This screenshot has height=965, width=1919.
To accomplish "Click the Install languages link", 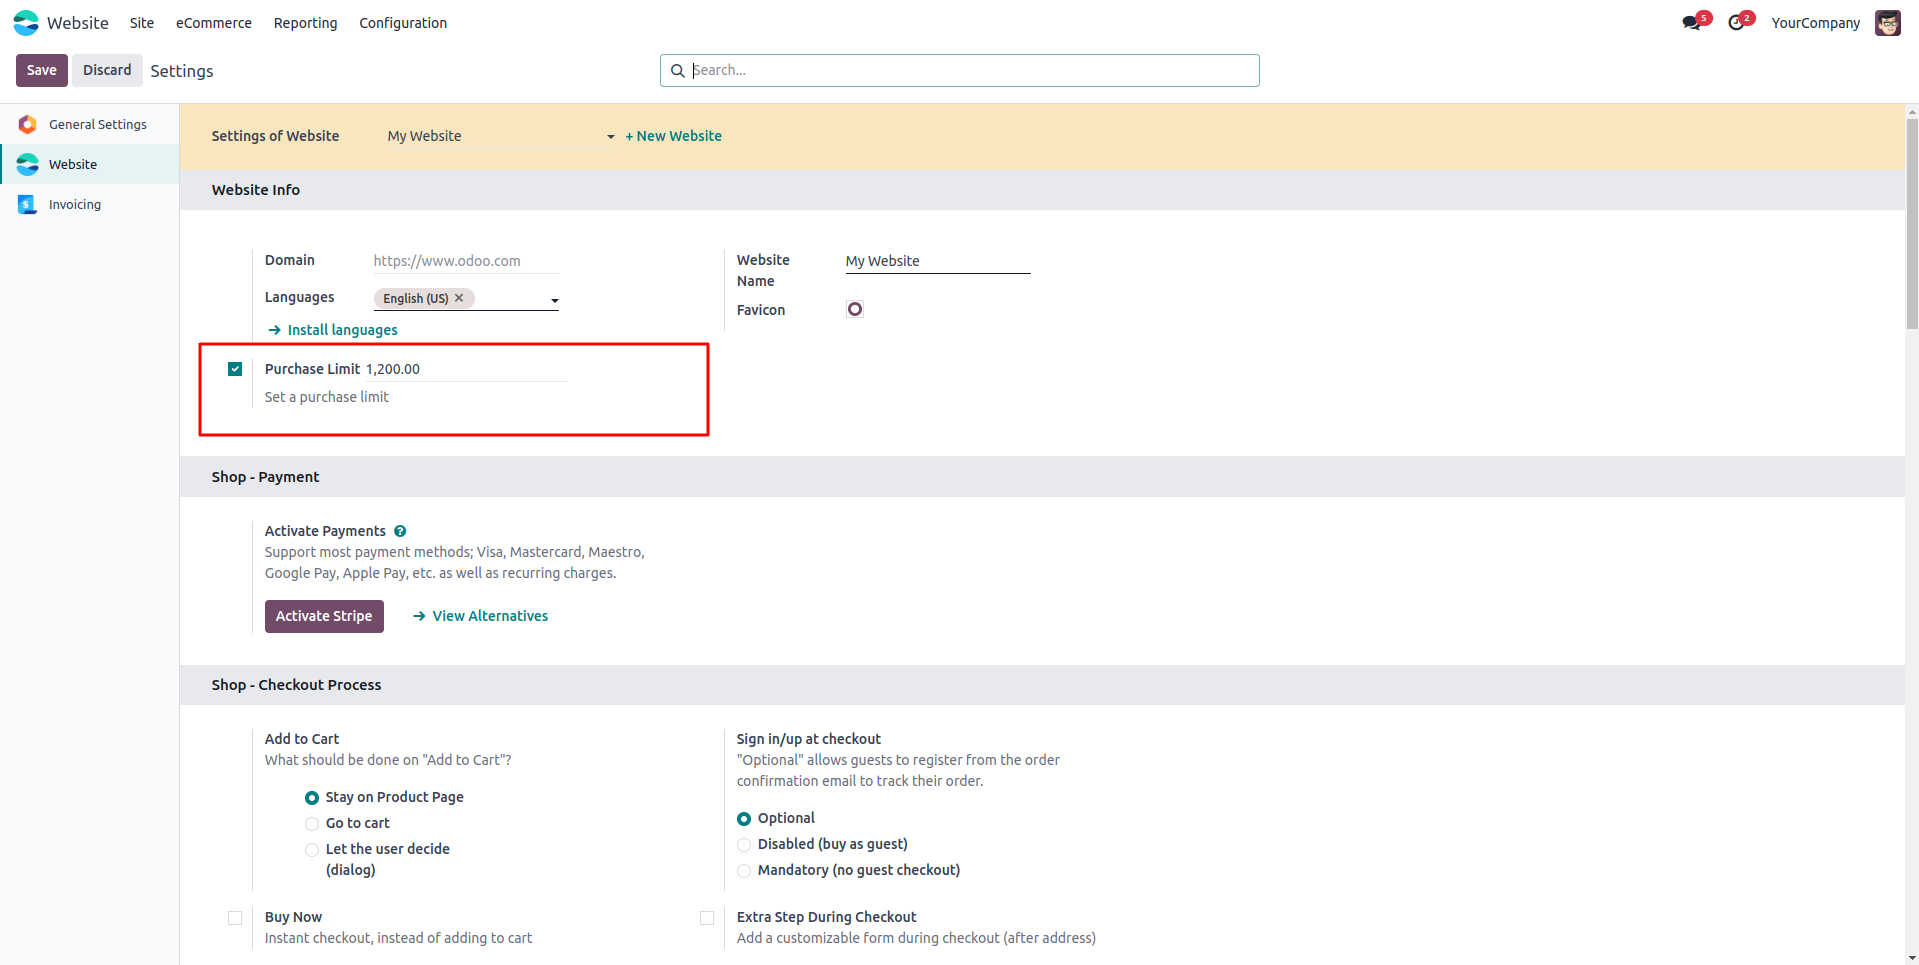I will 342,330.
